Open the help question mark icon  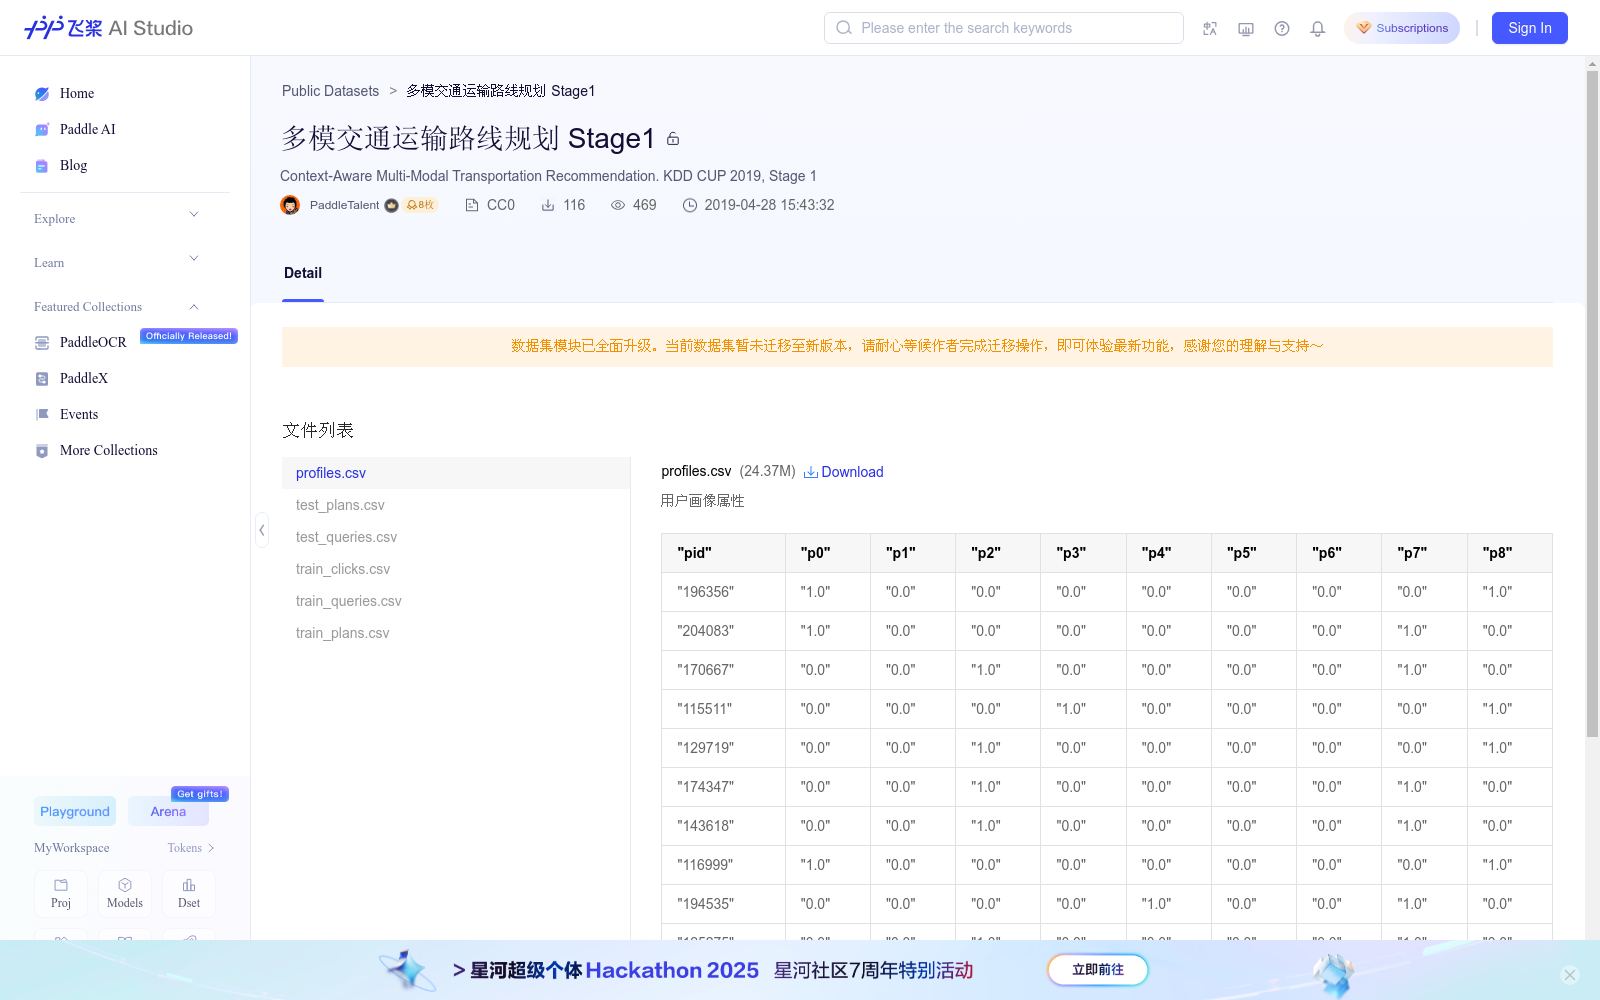1282,28
